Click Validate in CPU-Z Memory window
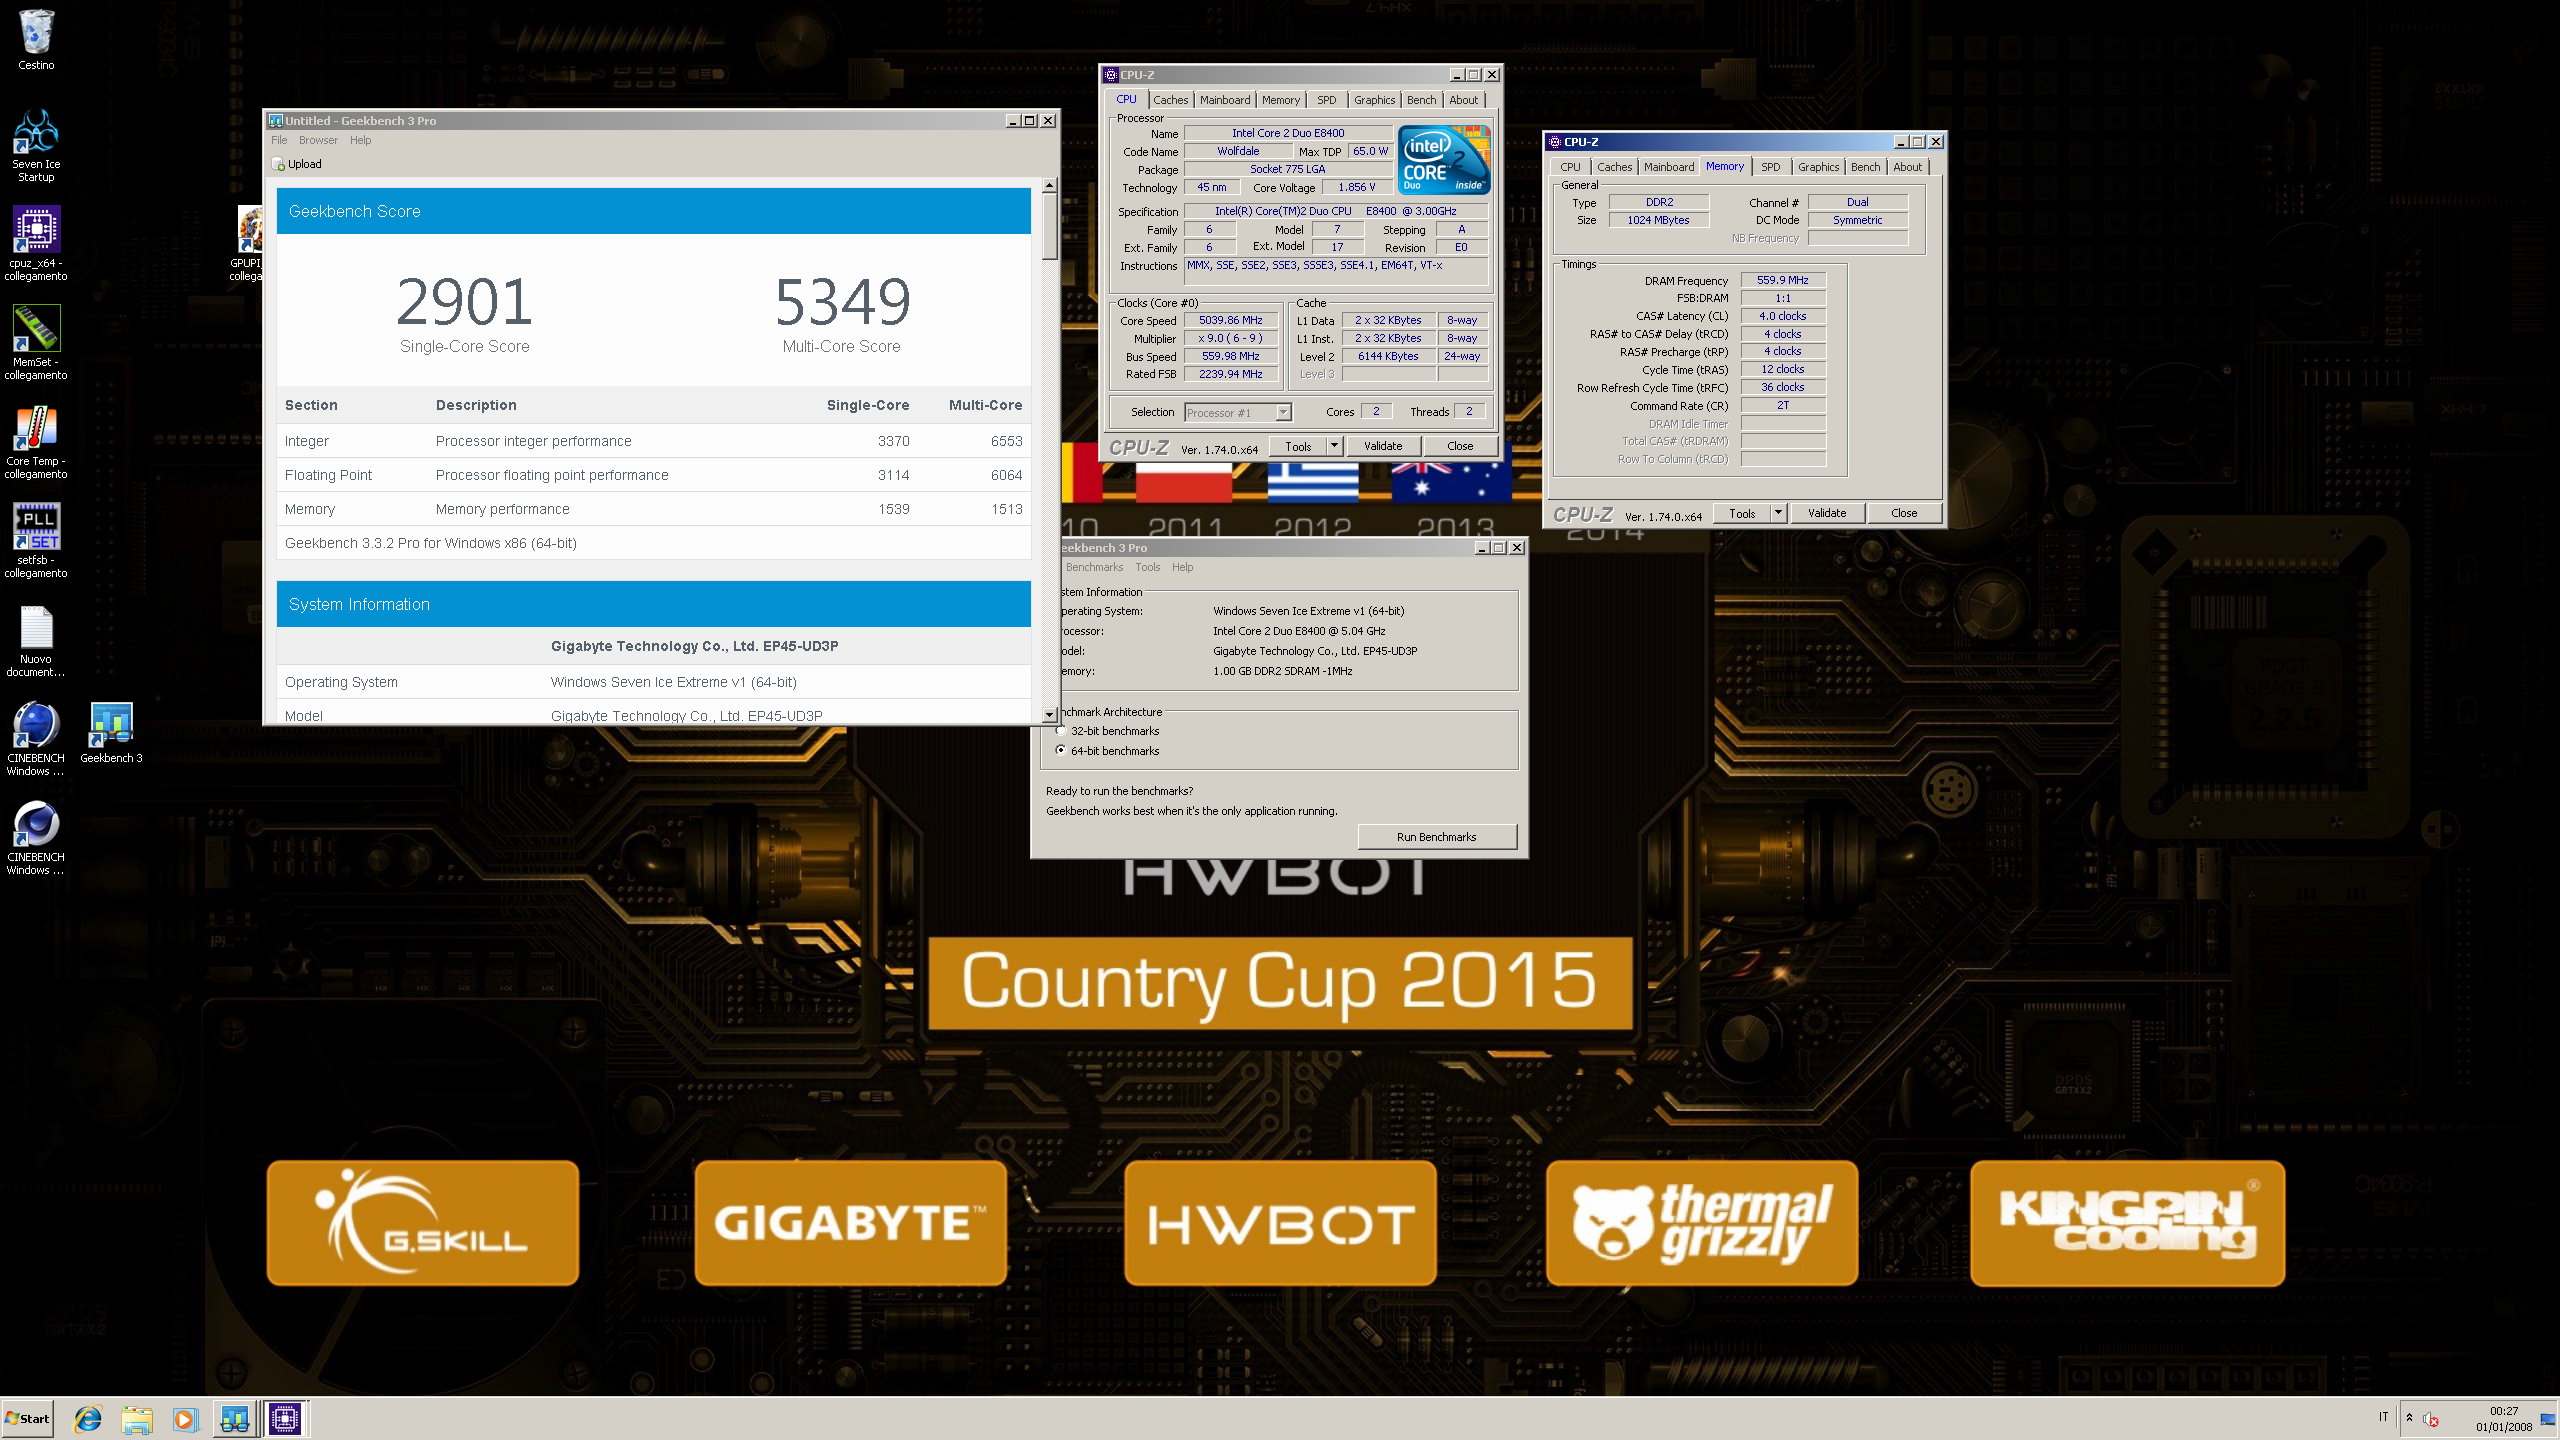Image resolution: width=2560 pixels, height=1440 pixels. tap(1826, 513)
